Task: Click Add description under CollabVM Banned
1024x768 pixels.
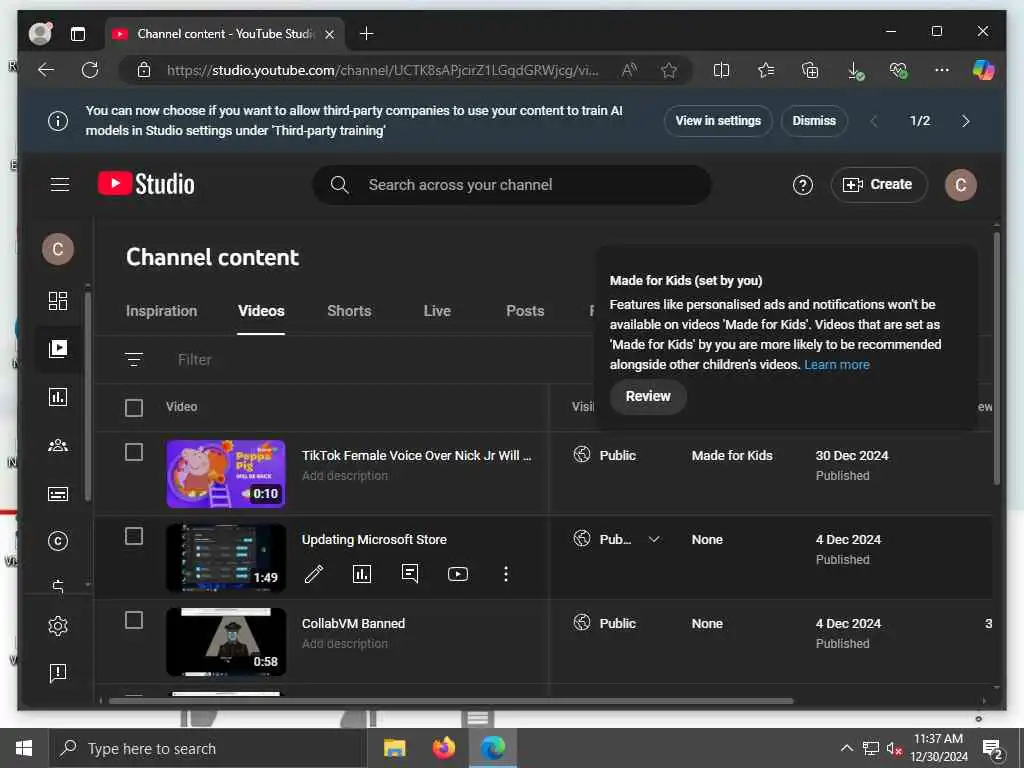Action: (x=345, y=644)
